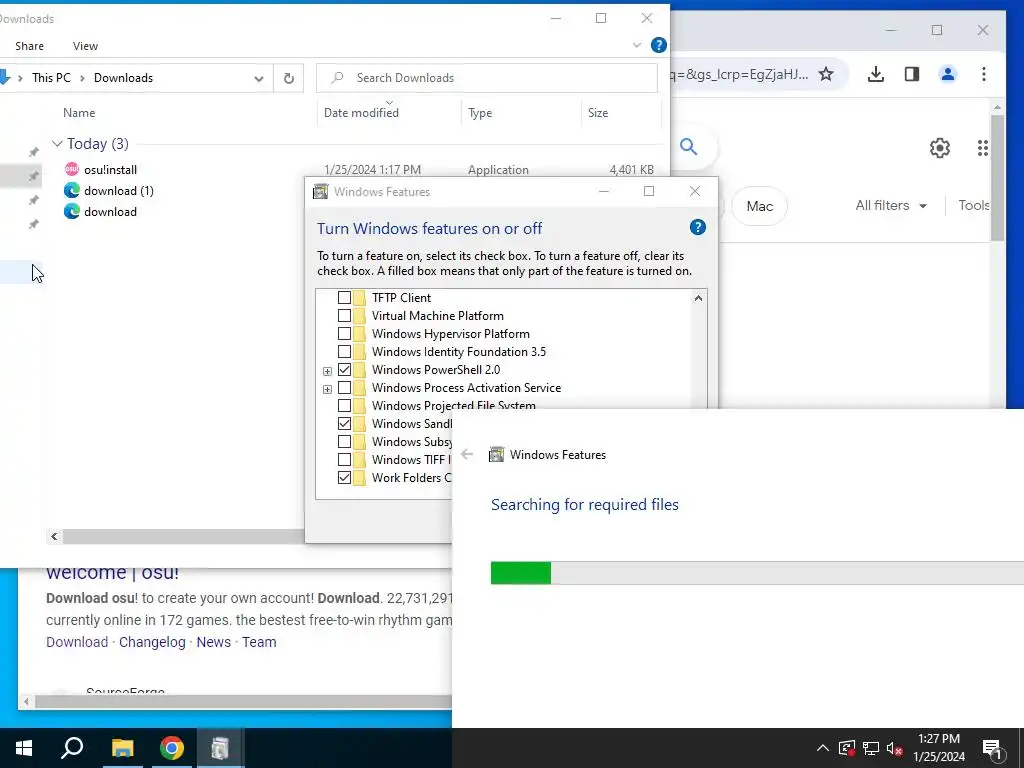This screenshot has height=768, width=1024.
Task: Collapse the Today (3) group
Action: [57, 143]
